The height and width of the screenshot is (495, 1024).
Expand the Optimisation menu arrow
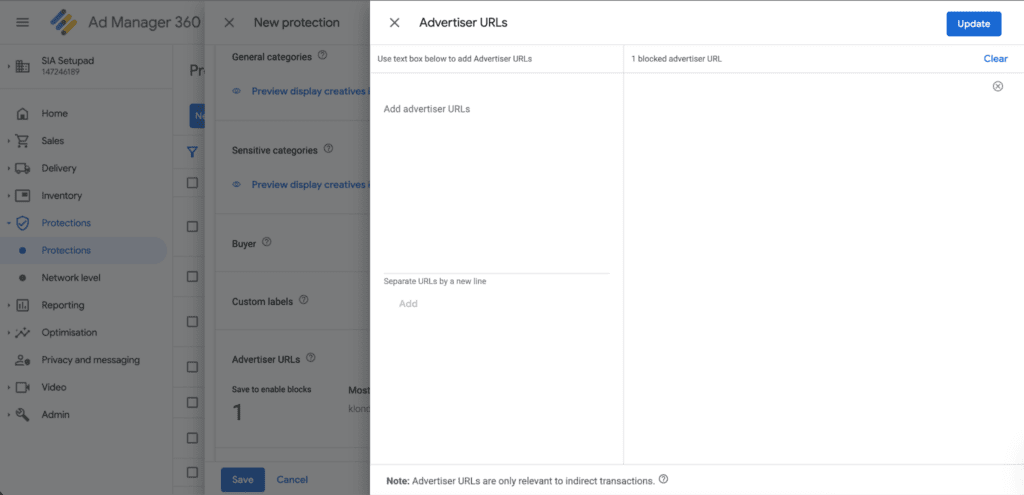8,333
